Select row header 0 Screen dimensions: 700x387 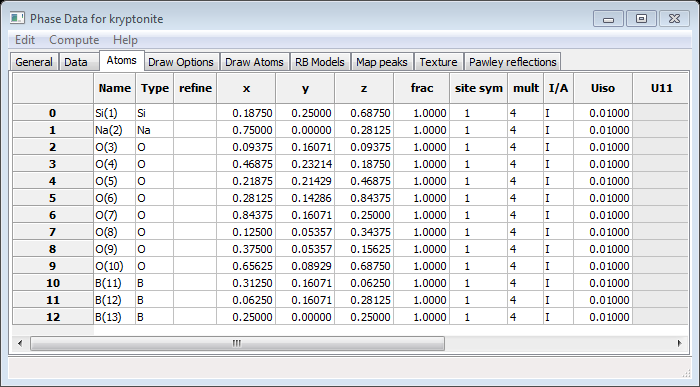(53, 113)
